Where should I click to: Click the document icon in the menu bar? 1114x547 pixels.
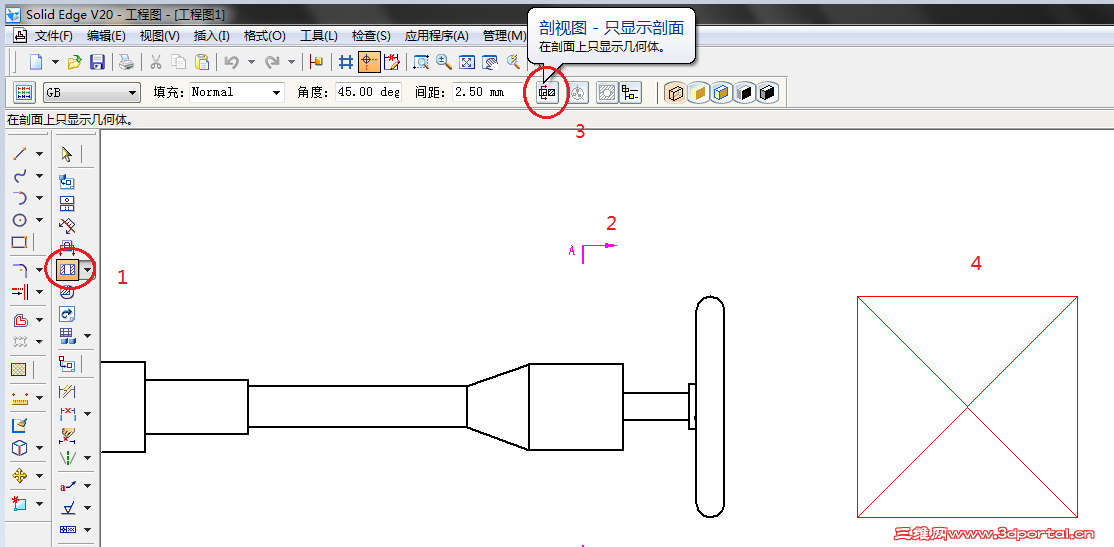click(20, 36)
